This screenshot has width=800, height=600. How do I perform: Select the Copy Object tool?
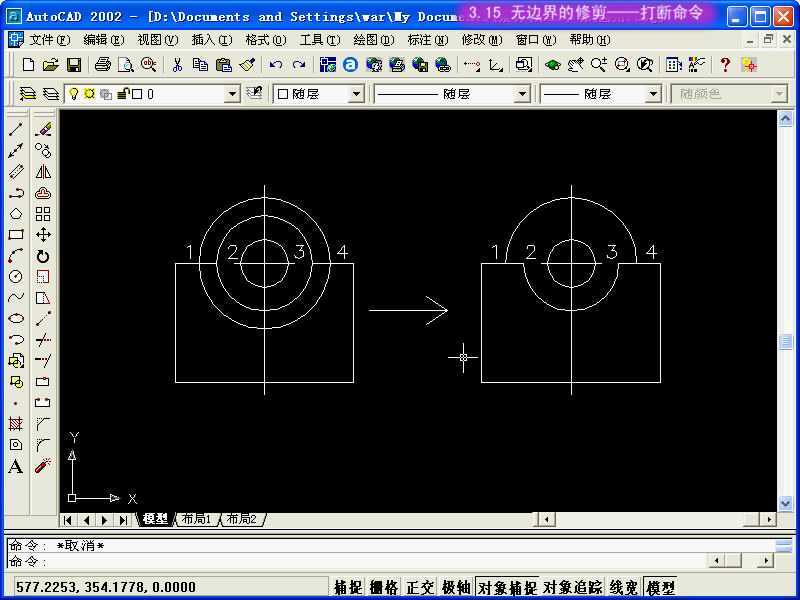point(43,151)
